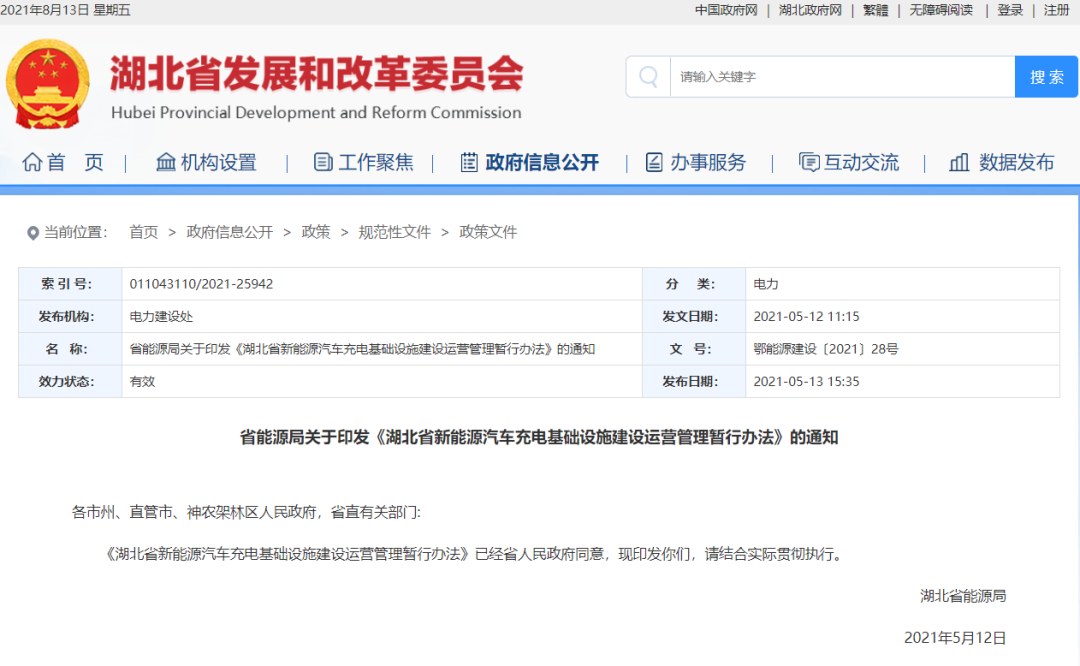Go to 政策文件 in breadcrumb
1080x666 pixels.
click(488, 232)
